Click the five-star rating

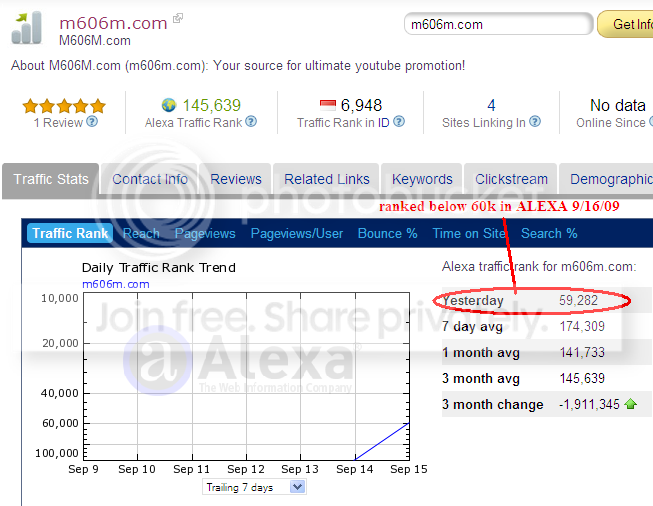pyautogui.click(x=64, y=106)
